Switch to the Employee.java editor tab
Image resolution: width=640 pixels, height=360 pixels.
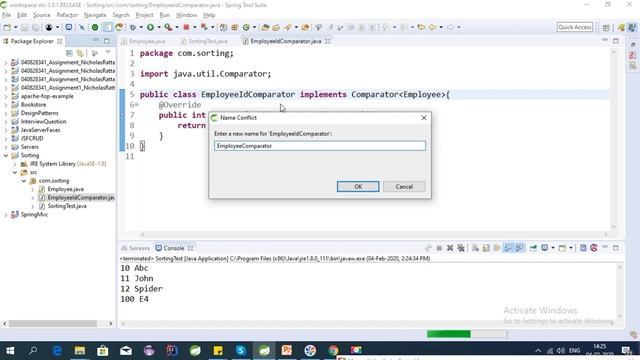point(147,41)
